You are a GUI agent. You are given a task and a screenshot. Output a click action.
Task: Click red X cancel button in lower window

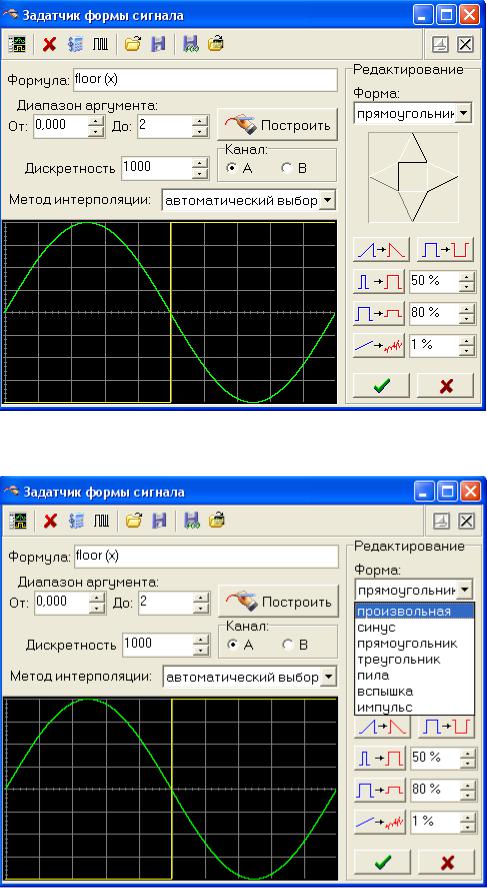click(446, 863)
